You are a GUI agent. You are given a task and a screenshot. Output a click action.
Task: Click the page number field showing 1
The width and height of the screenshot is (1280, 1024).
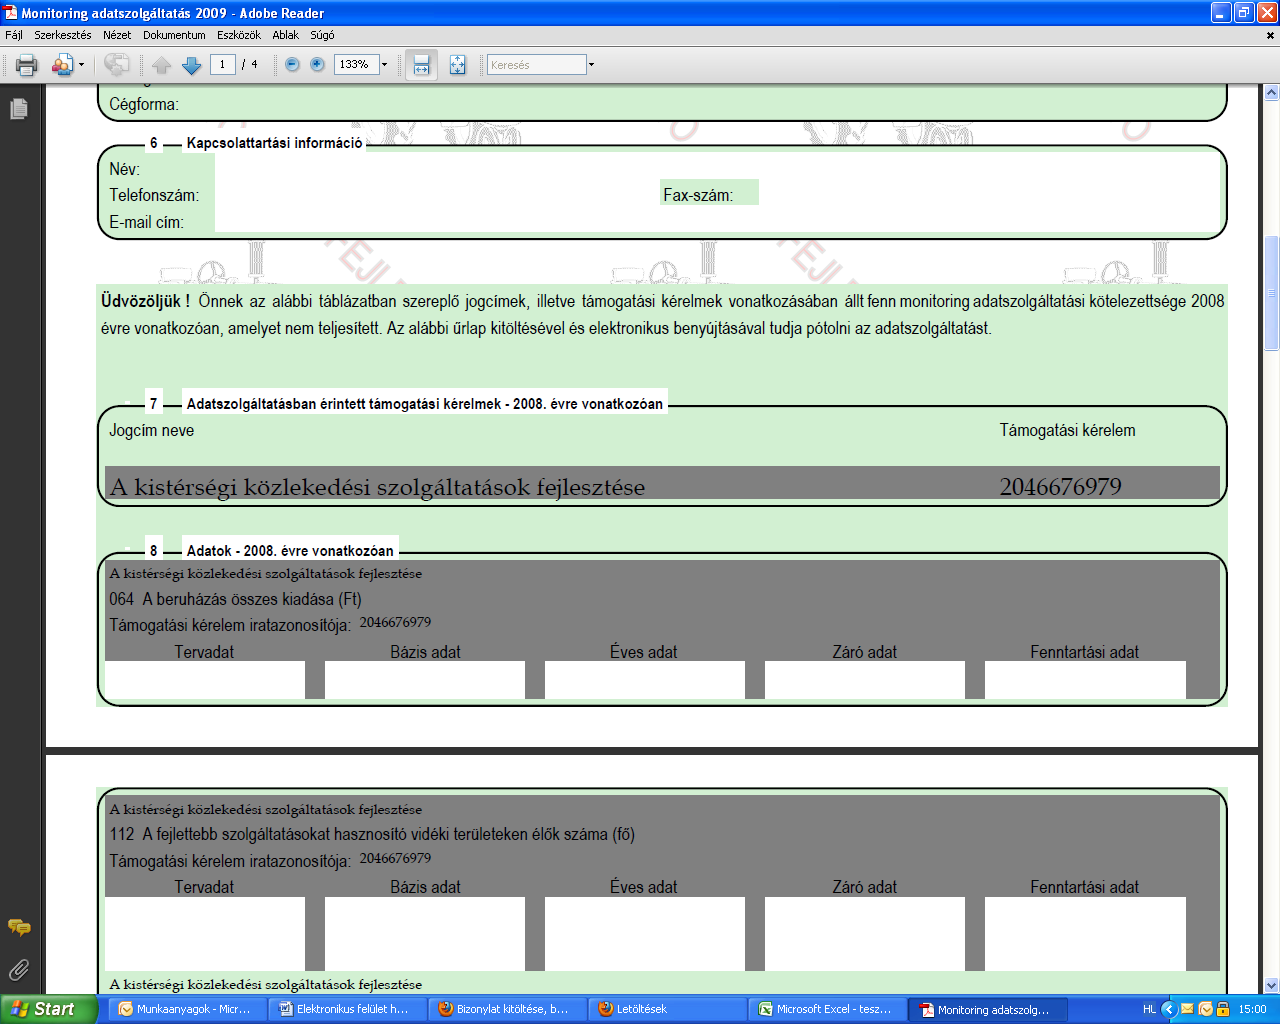222,64
